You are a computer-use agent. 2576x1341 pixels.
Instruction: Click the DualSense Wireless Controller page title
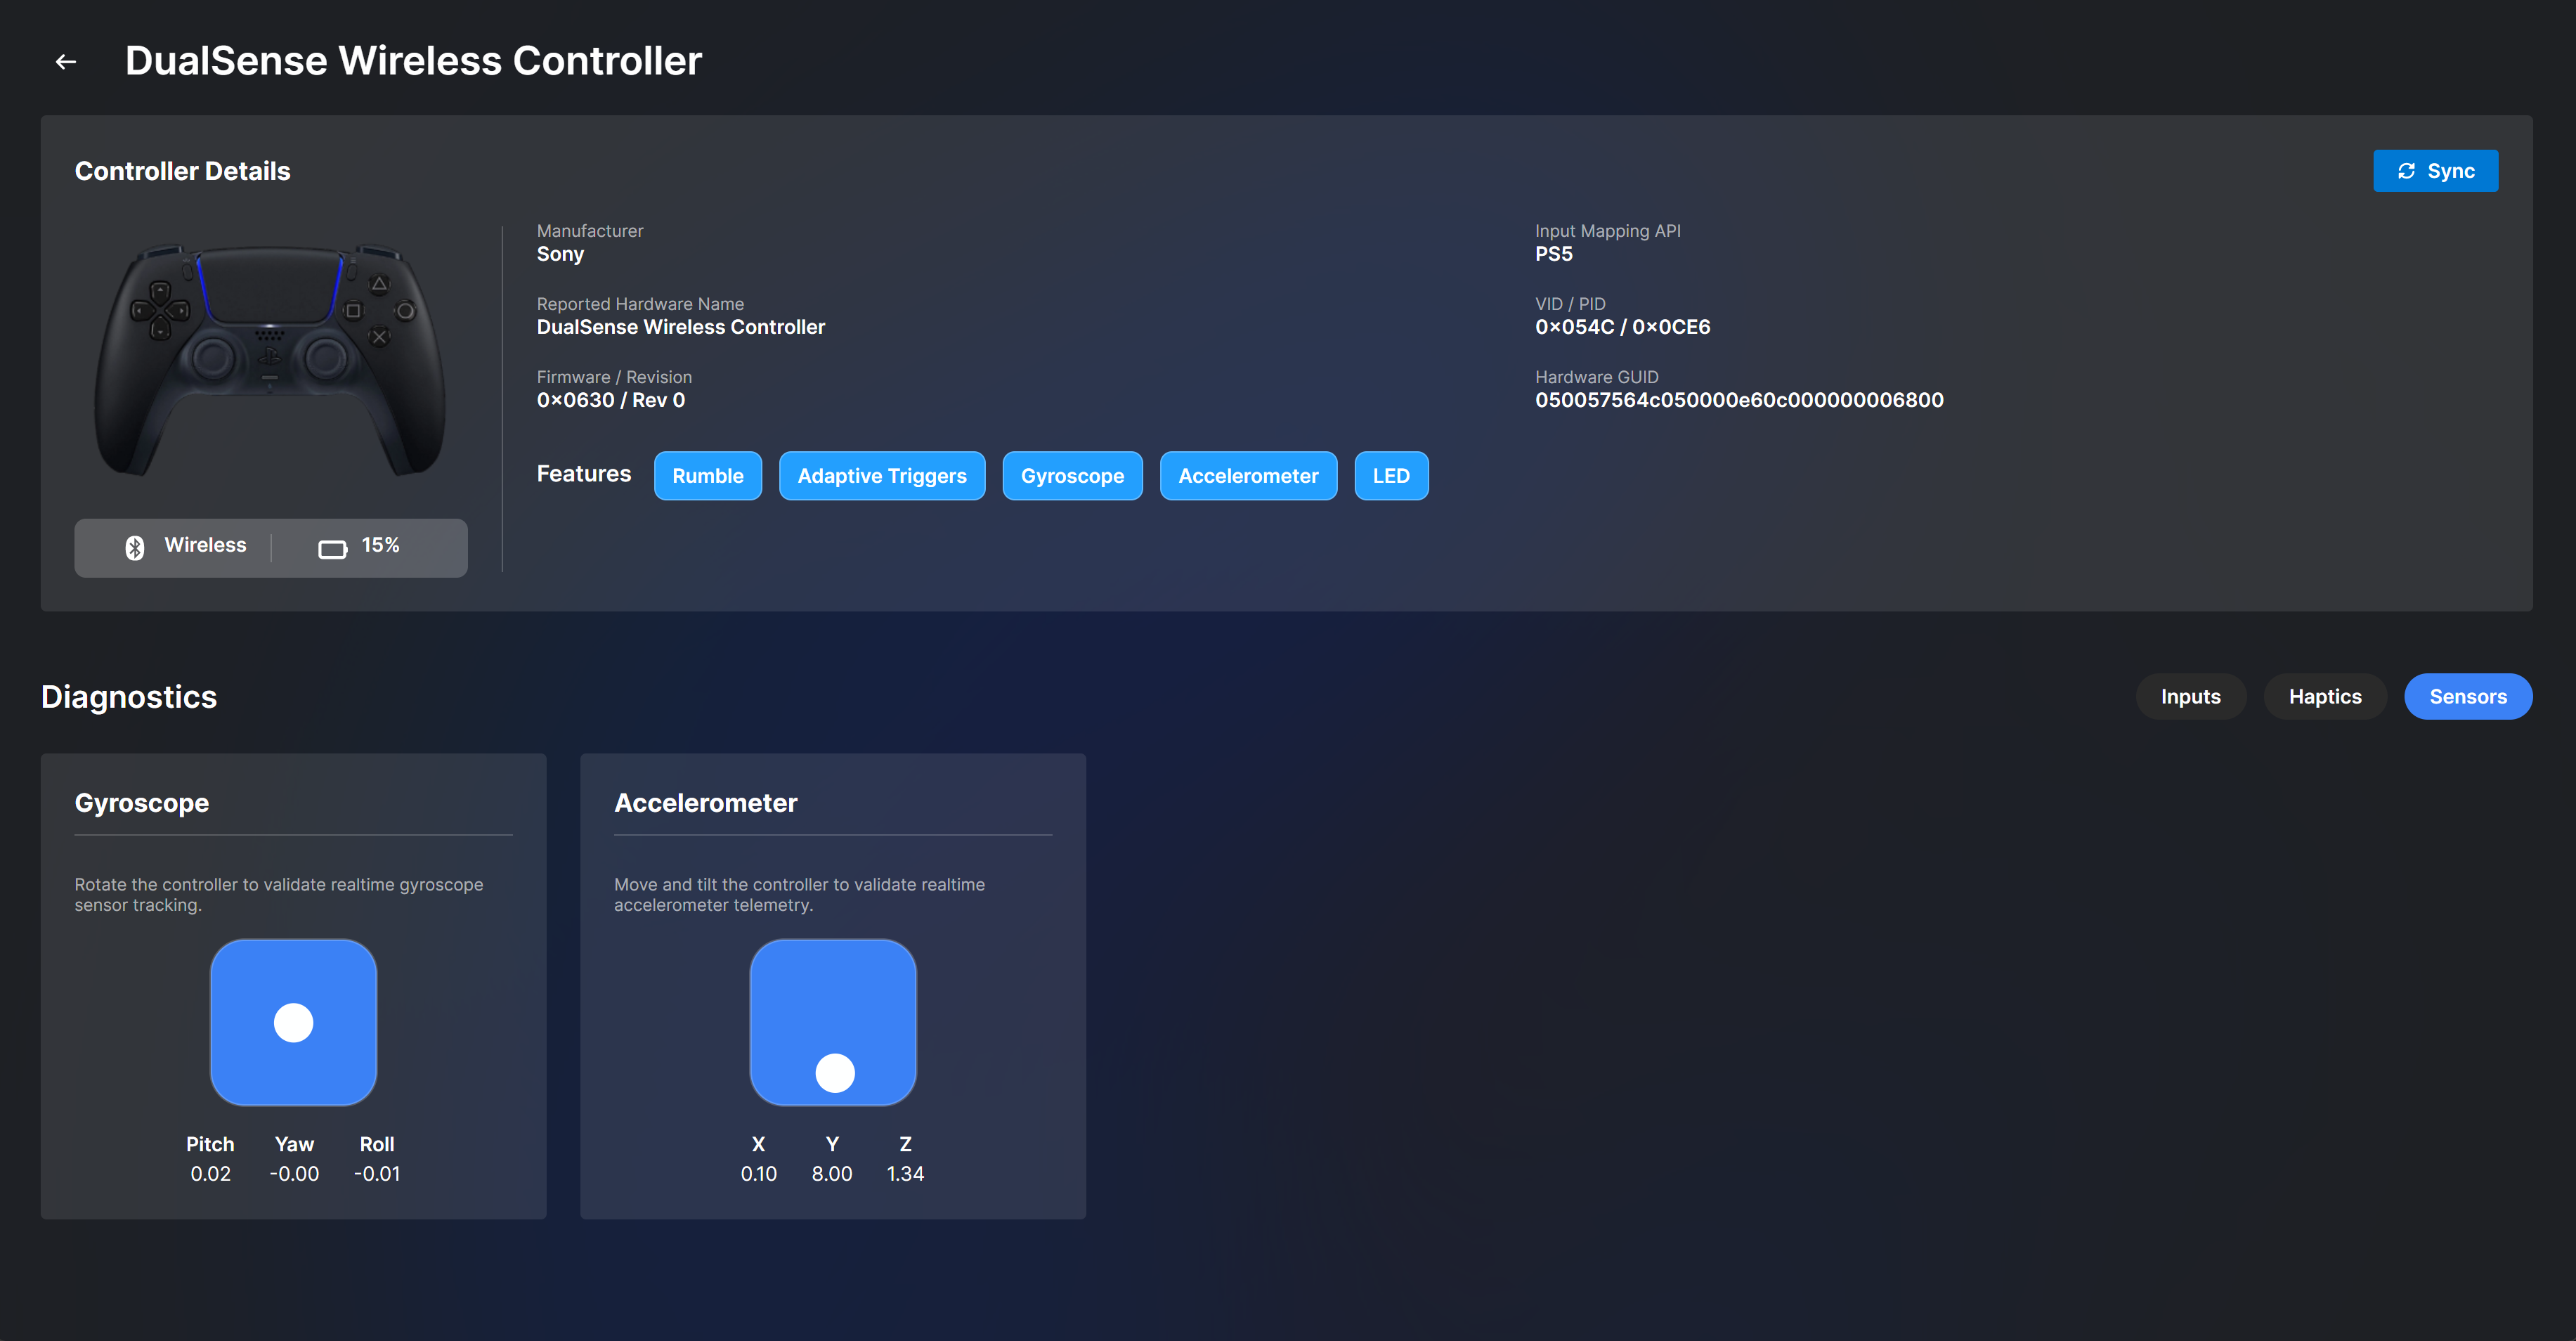click(414, 61)
